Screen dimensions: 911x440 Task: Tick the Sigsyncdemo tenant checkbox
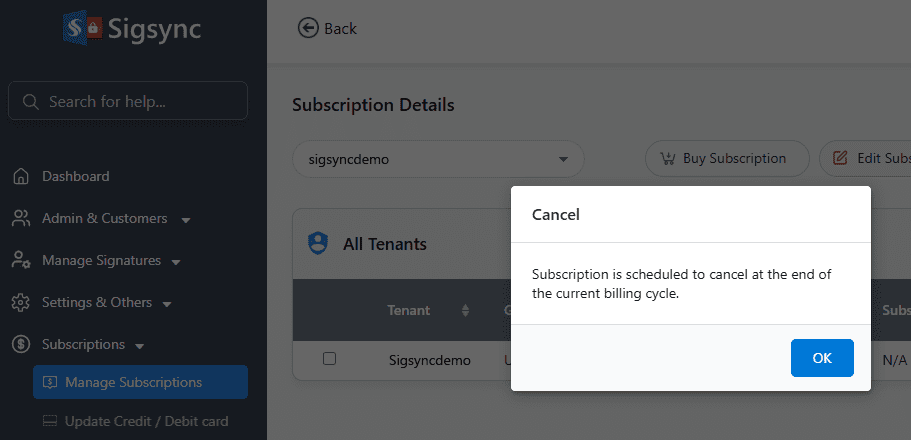[x=329, y=359]
